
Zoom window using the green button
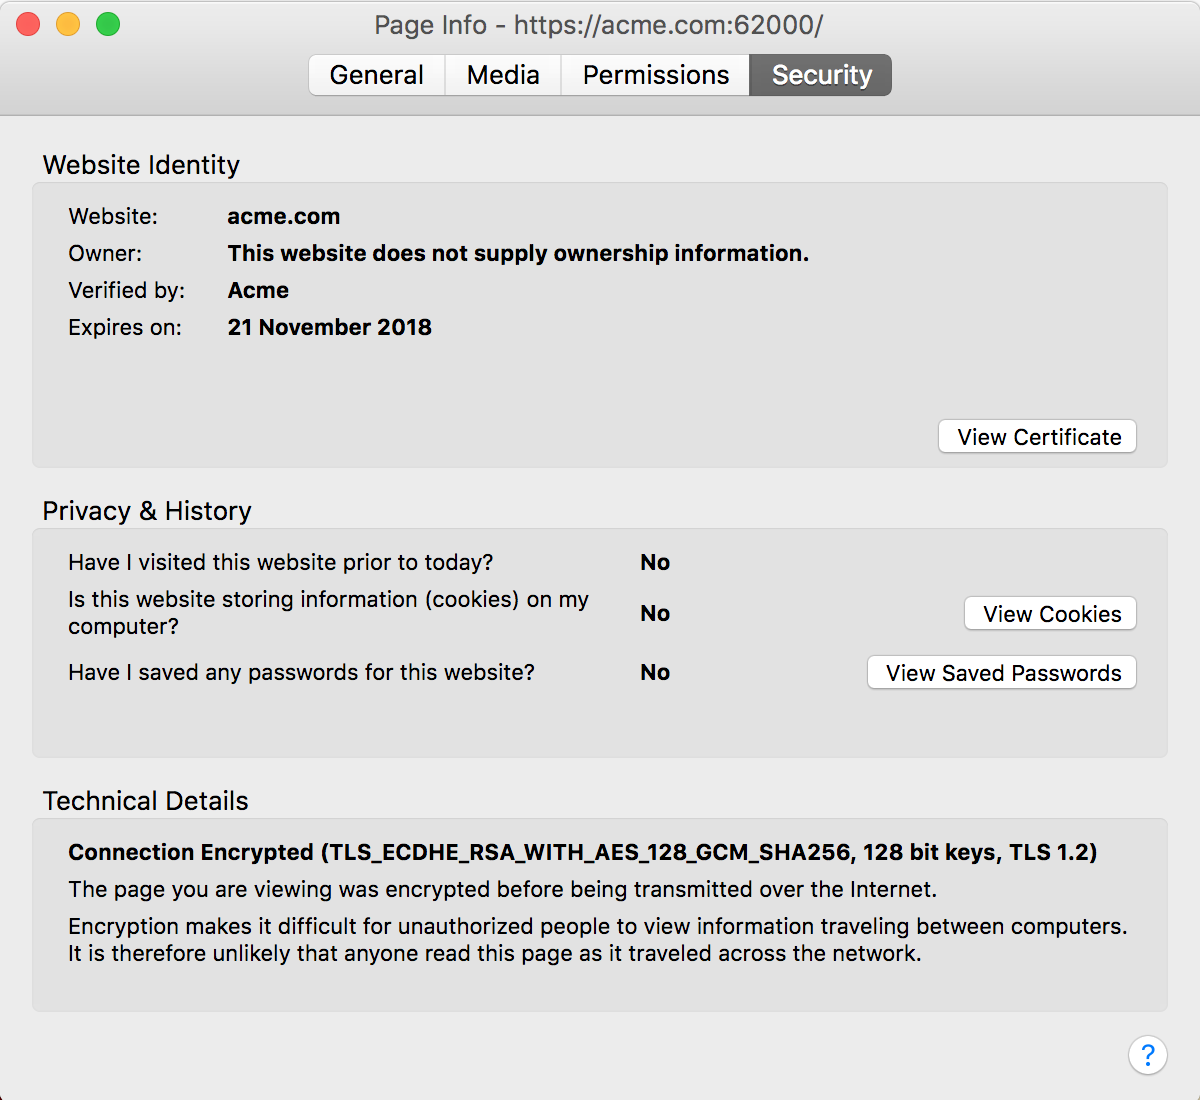pyautogui.click(x=108, y=24)
